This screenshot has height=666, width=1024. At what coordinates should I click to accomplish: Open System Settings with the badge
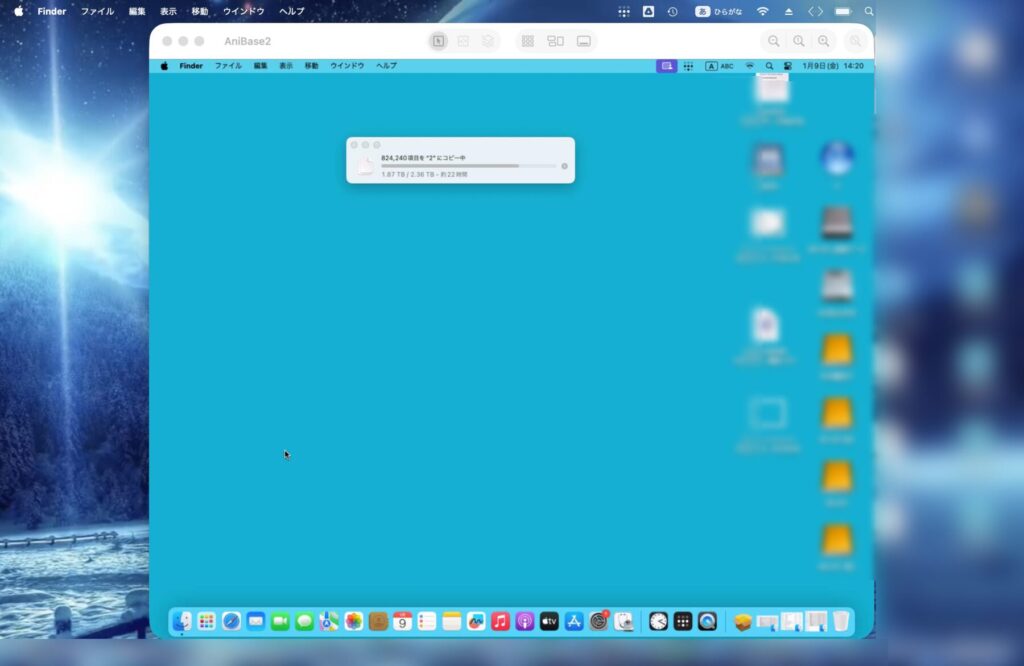[599, 621]
